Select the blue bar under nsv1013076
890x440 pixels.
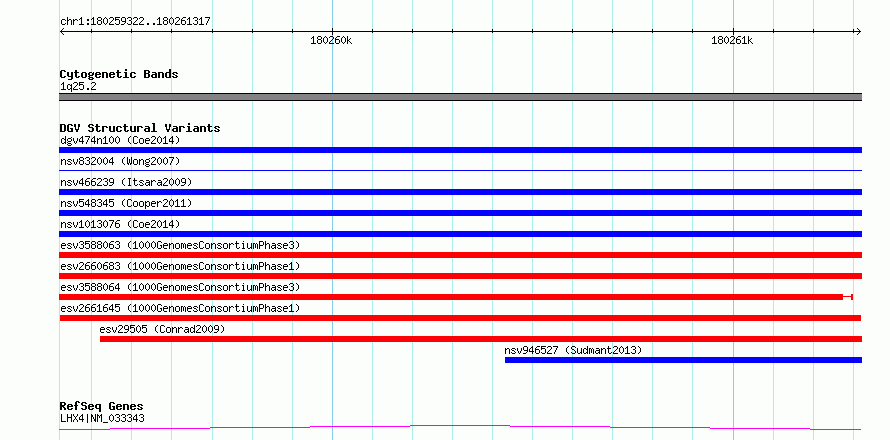click(x=460, y=234)
